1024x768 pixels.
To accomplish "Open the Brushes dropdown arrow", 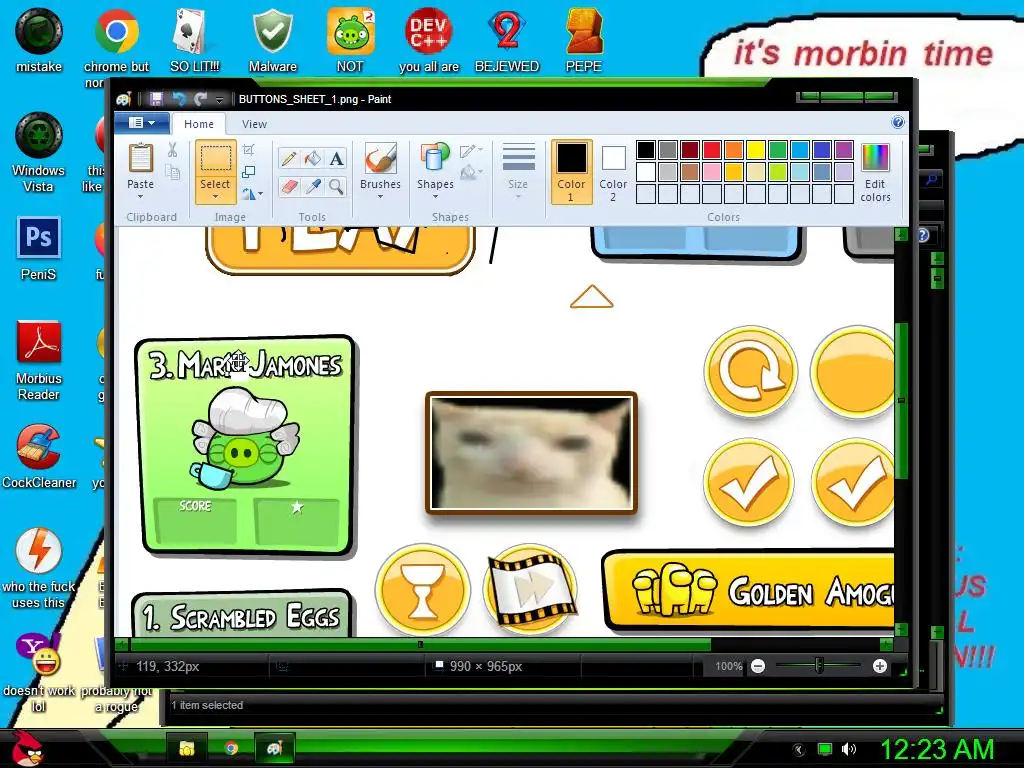I will (380, 197).
